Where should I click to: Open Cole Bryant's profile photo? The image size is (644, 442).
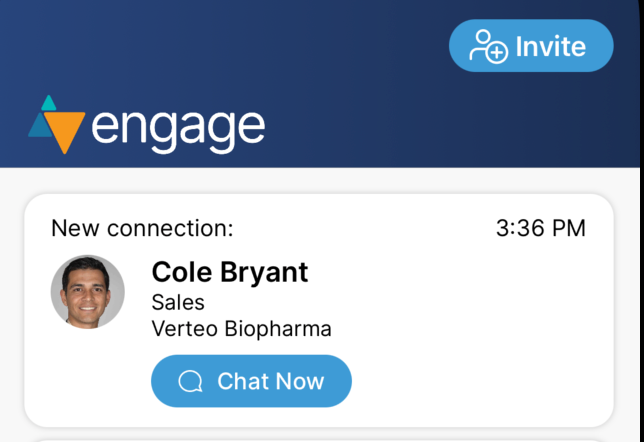(x=88, y=291)
